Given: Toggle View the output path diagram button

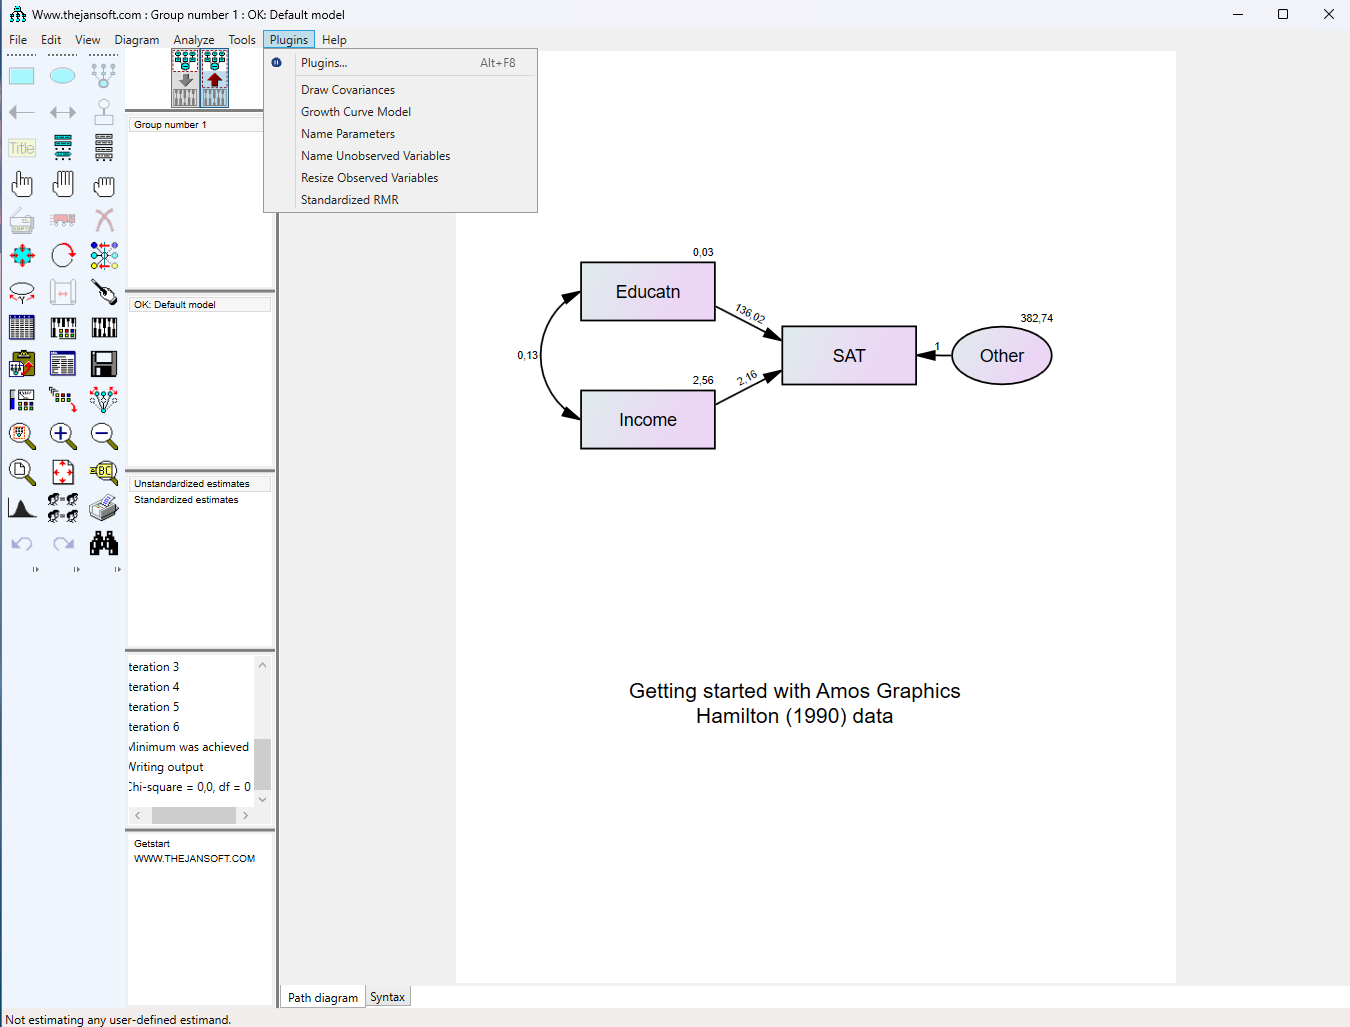Looking at the screenshot, I should point(215,79).
